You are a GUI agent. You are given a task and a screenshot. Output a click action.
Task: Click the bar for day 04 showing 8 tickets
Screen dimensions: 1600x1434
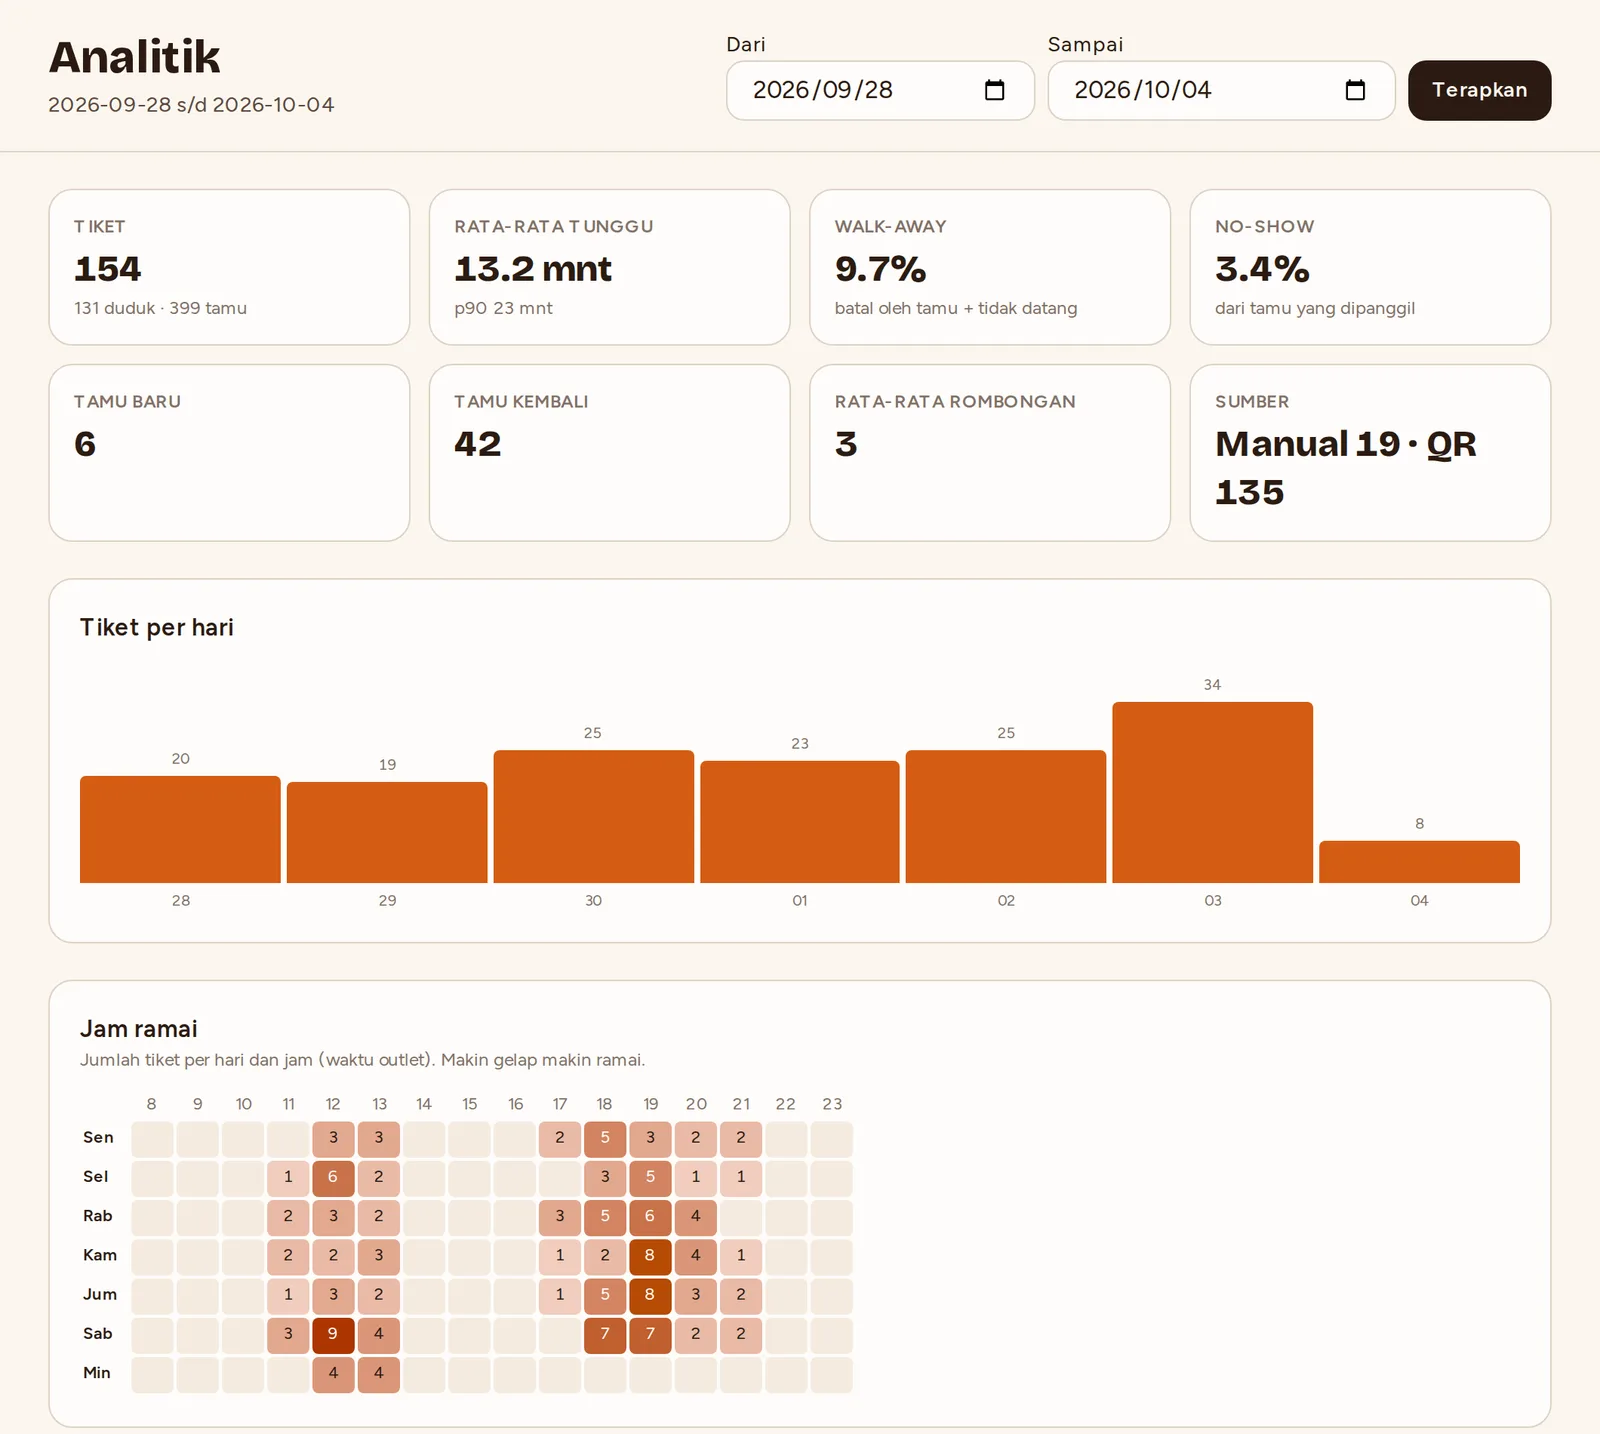(x=1419, y=862)
